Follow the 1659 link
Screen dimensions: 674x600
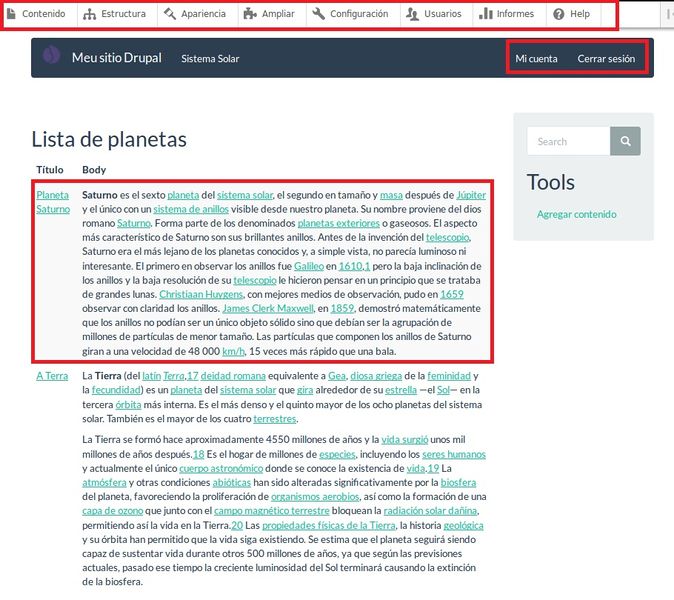(452, 294)
